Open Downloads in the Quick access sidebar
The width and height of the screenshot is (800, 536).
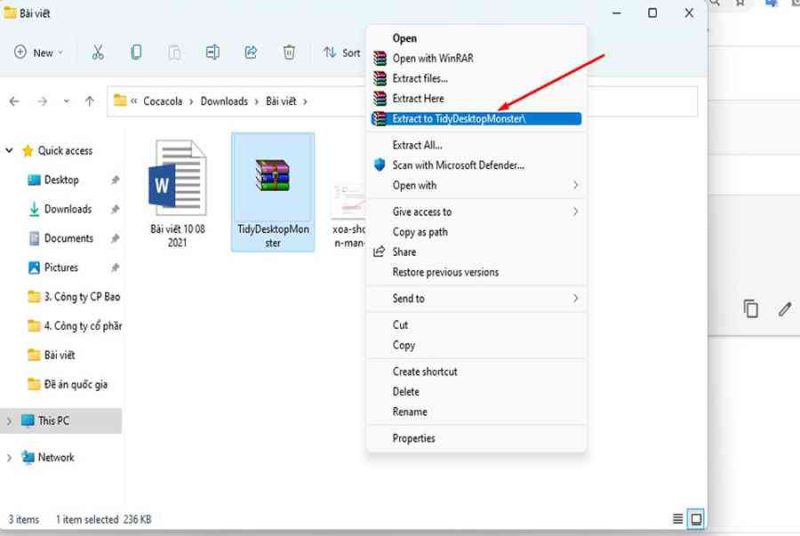67,209
